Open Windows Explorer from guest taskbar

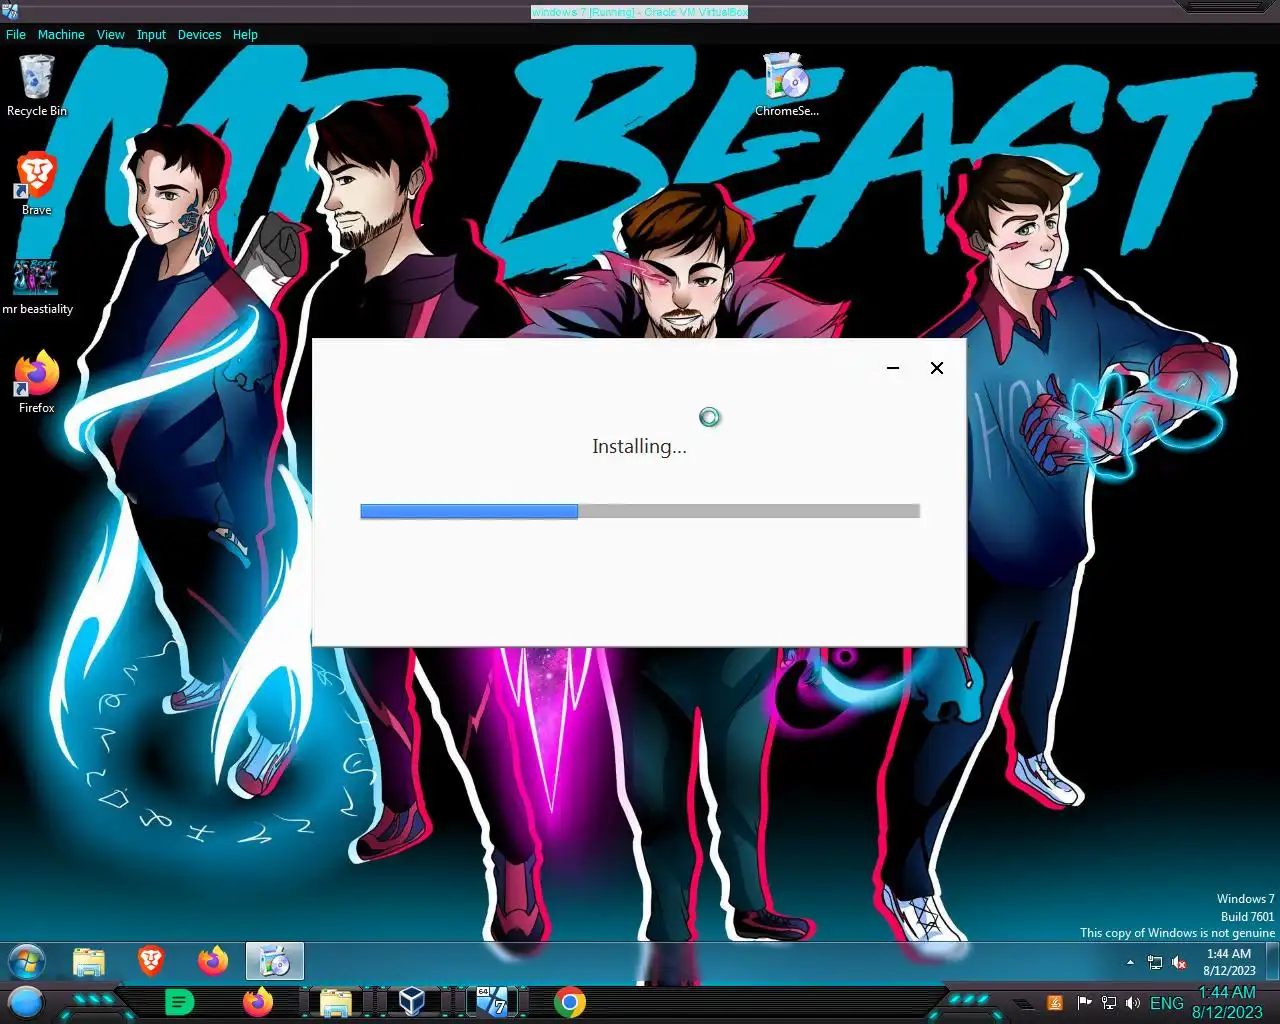tap(89, 962)
